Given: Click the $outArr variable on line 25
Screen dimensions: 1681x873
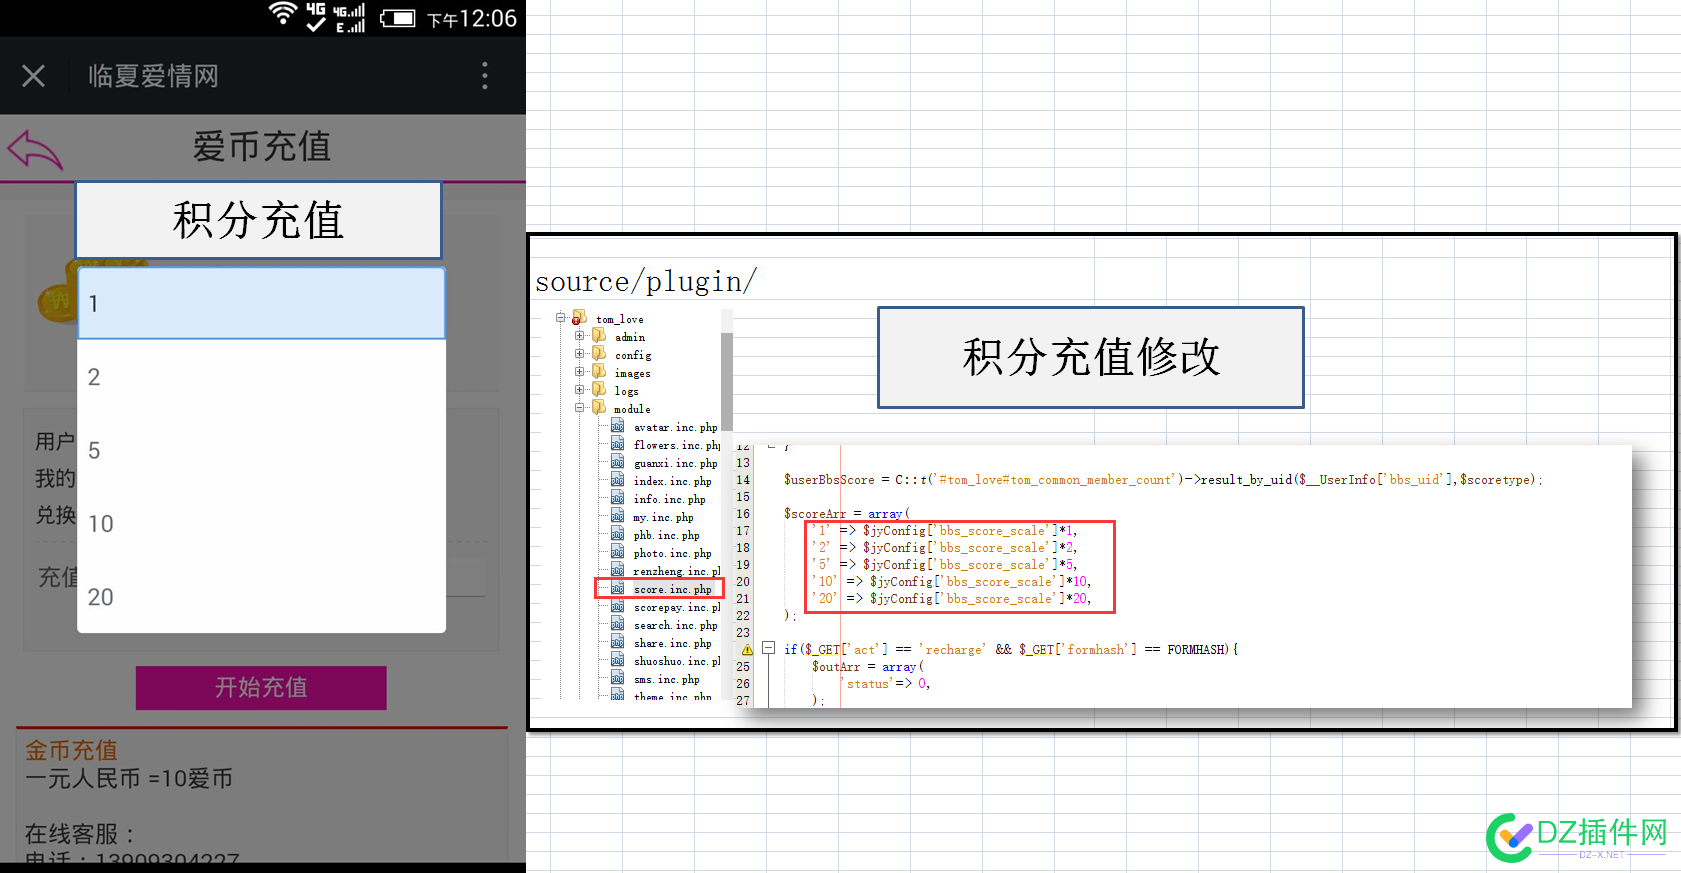Looking at the screenshot, I should (x=836, y=667).
